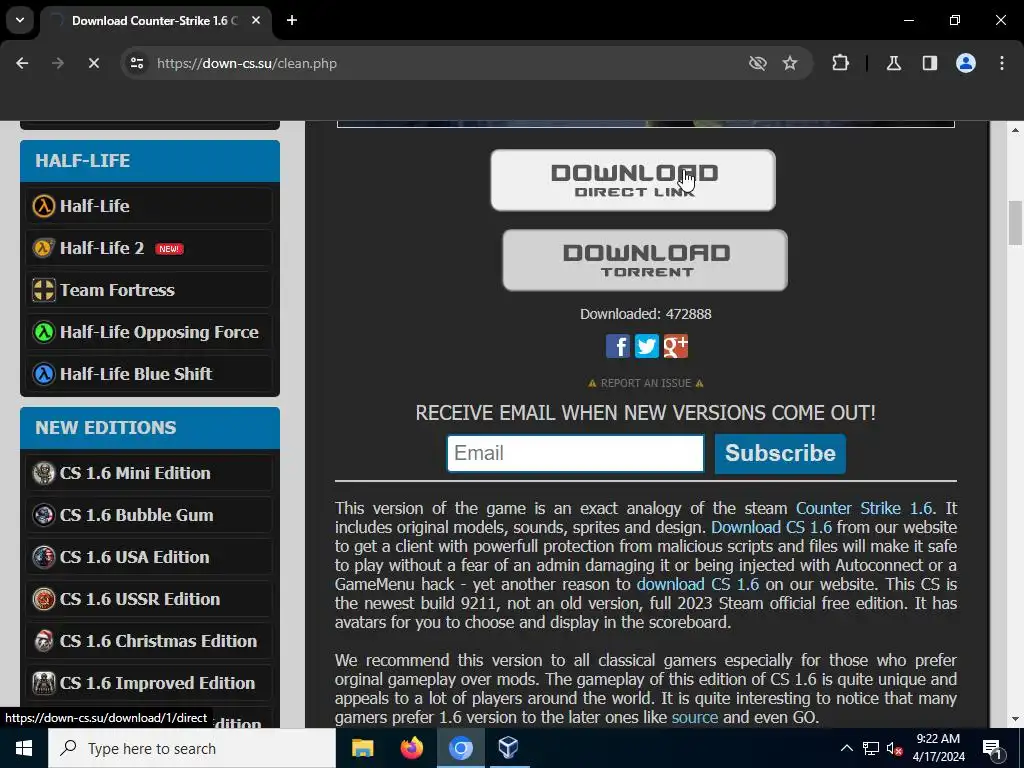Share on Facebook icon
Image resolution: width=1024 pixels, height=768 pixels.
(x=618, y=346)
